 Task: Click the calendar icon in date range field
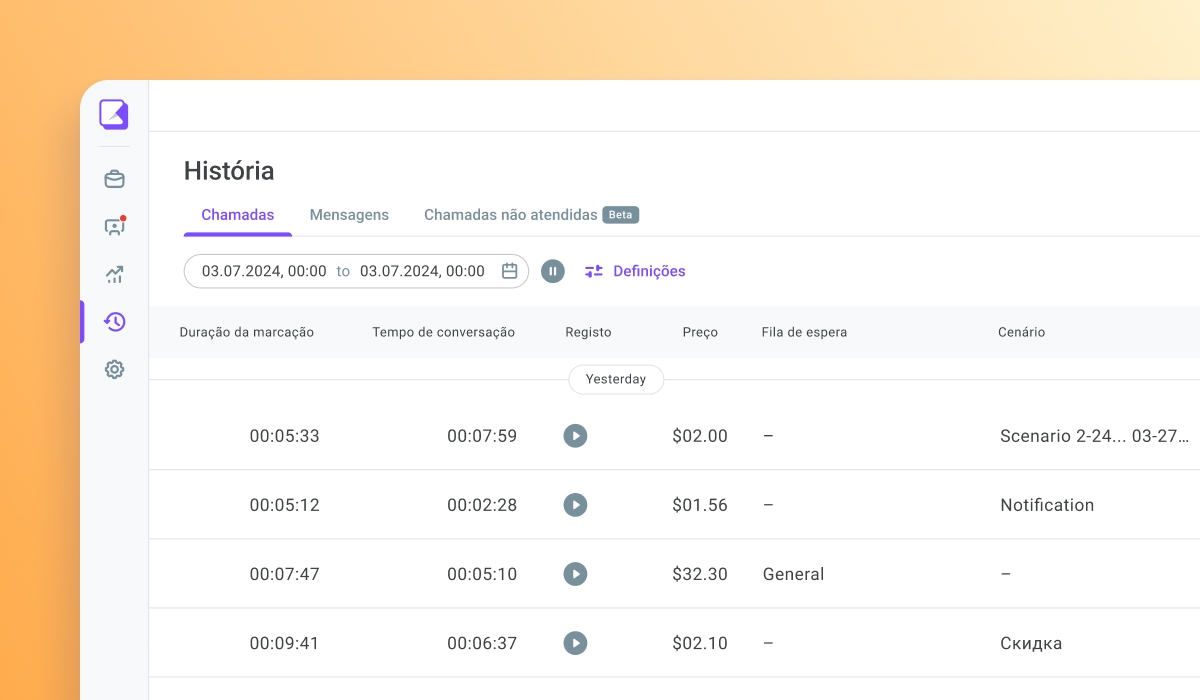pyautogui.click(x=509, y=271)
